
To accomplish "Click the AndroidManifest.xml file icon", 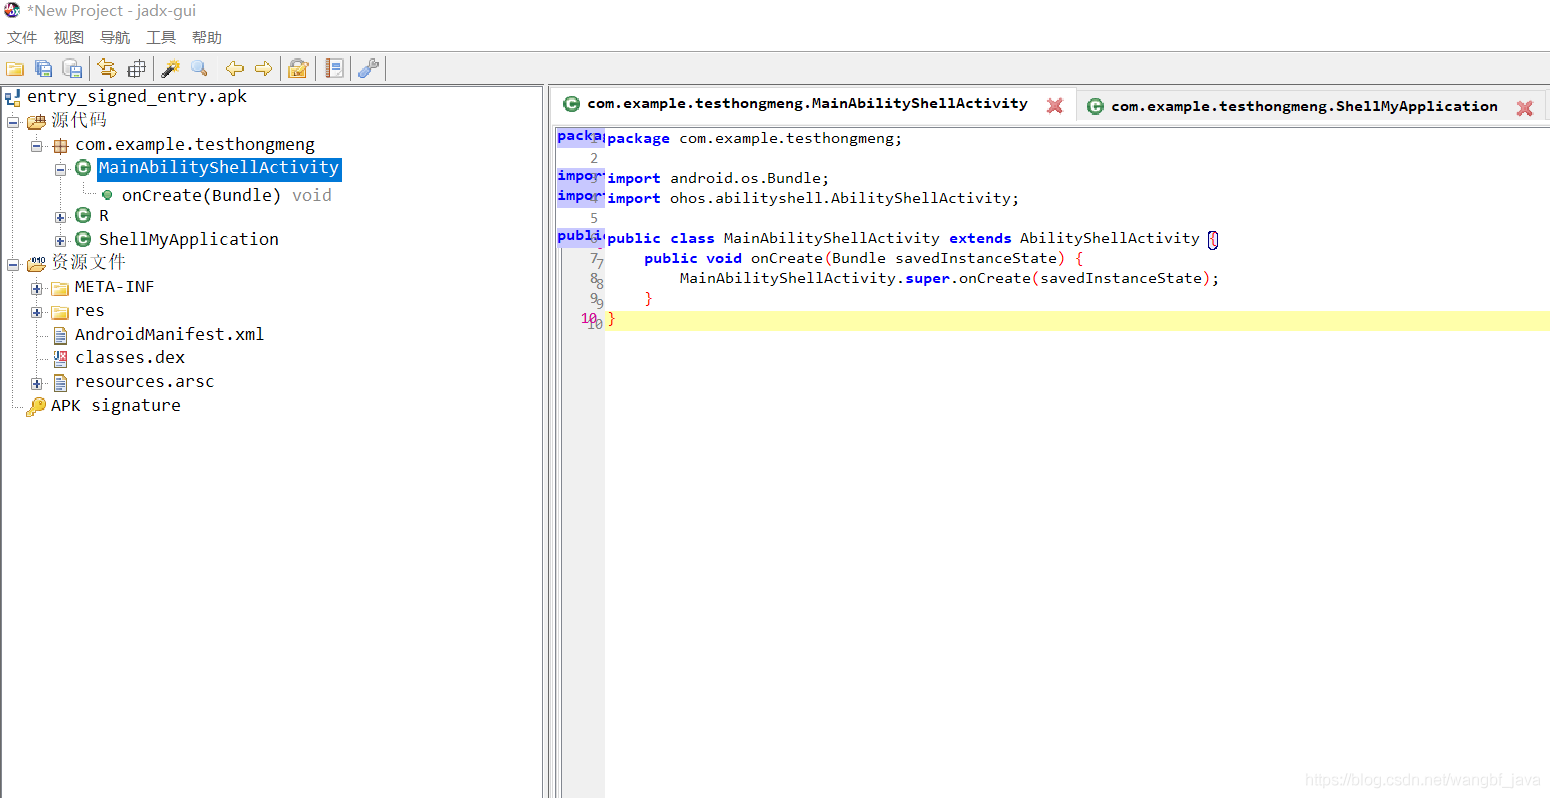I will click(60, 335).
